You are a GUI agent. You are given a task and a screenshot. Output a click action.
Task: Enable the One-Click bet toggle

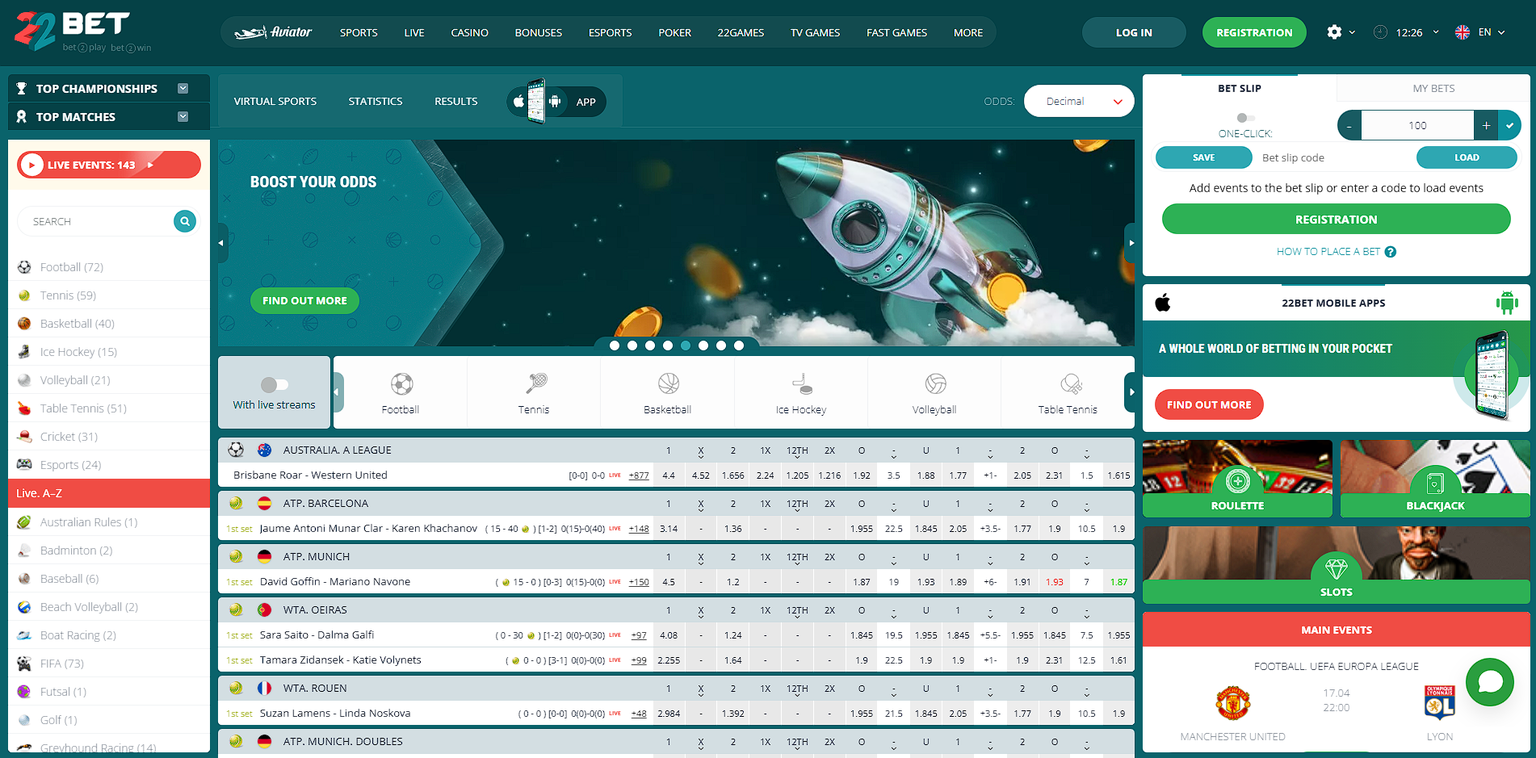coord(1245,118)
